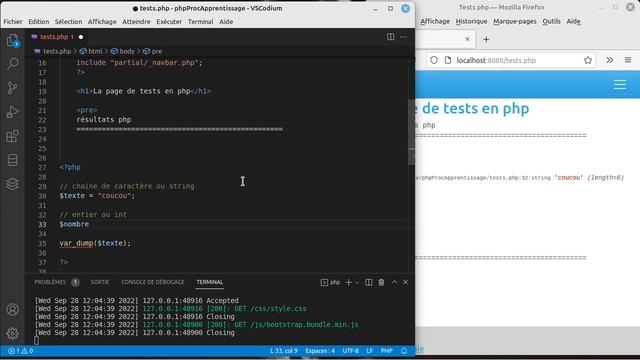Maximize the terminal panel with chevron up

coord(394,282)
